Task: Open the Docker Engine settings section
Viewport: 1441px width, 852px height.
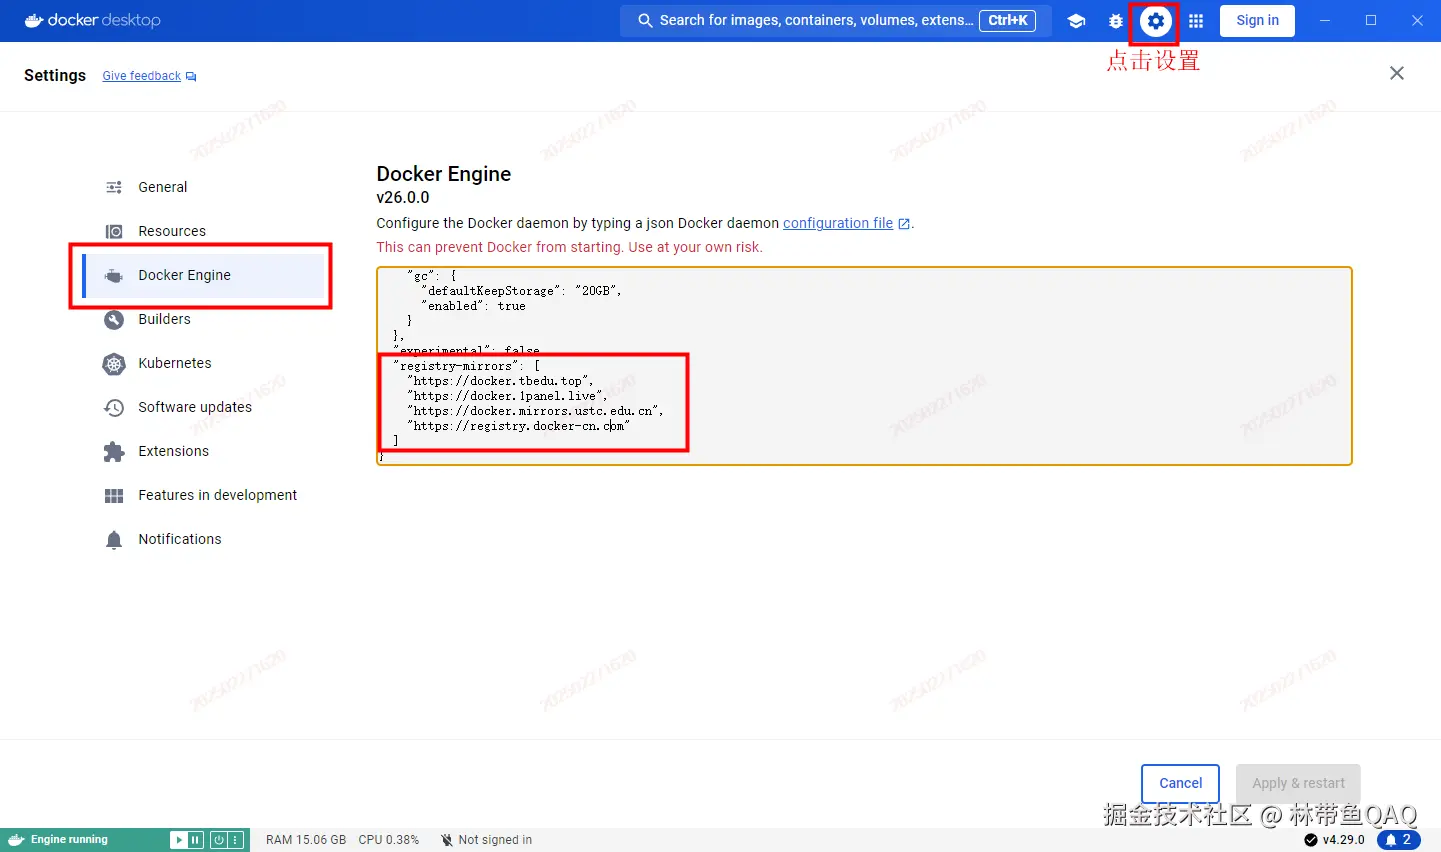Action: tap(204, 275)
